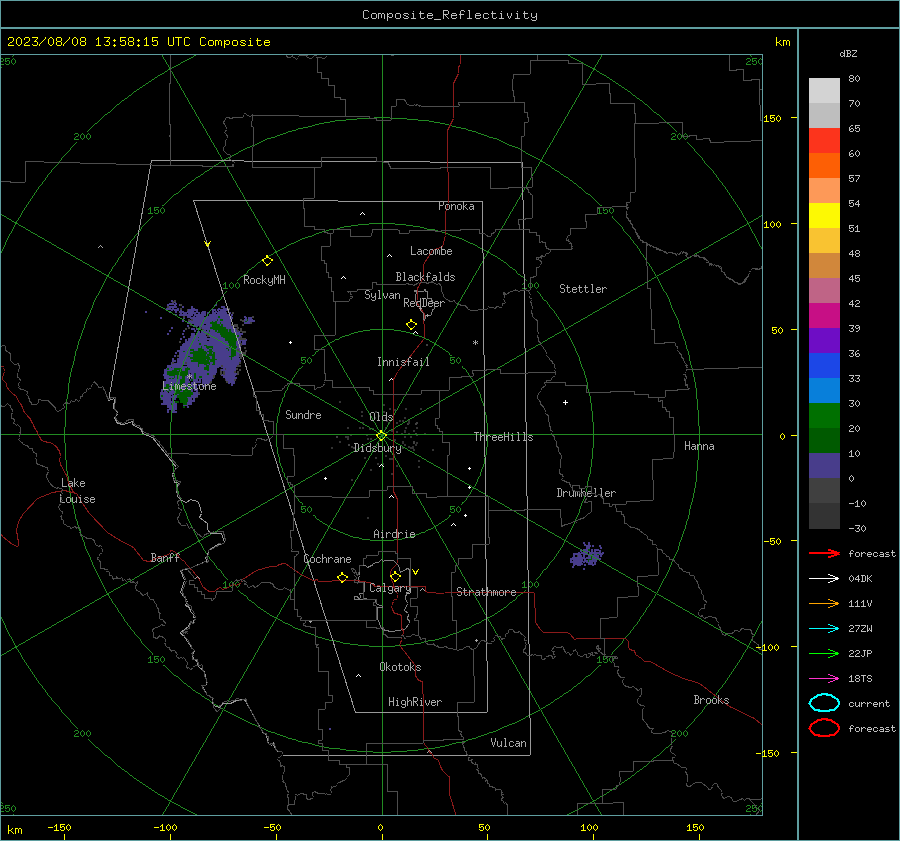This screenshot has width=900, height=841.
Task: Click red 60-65 dBZ color swatch
Action: pos(824,141)
